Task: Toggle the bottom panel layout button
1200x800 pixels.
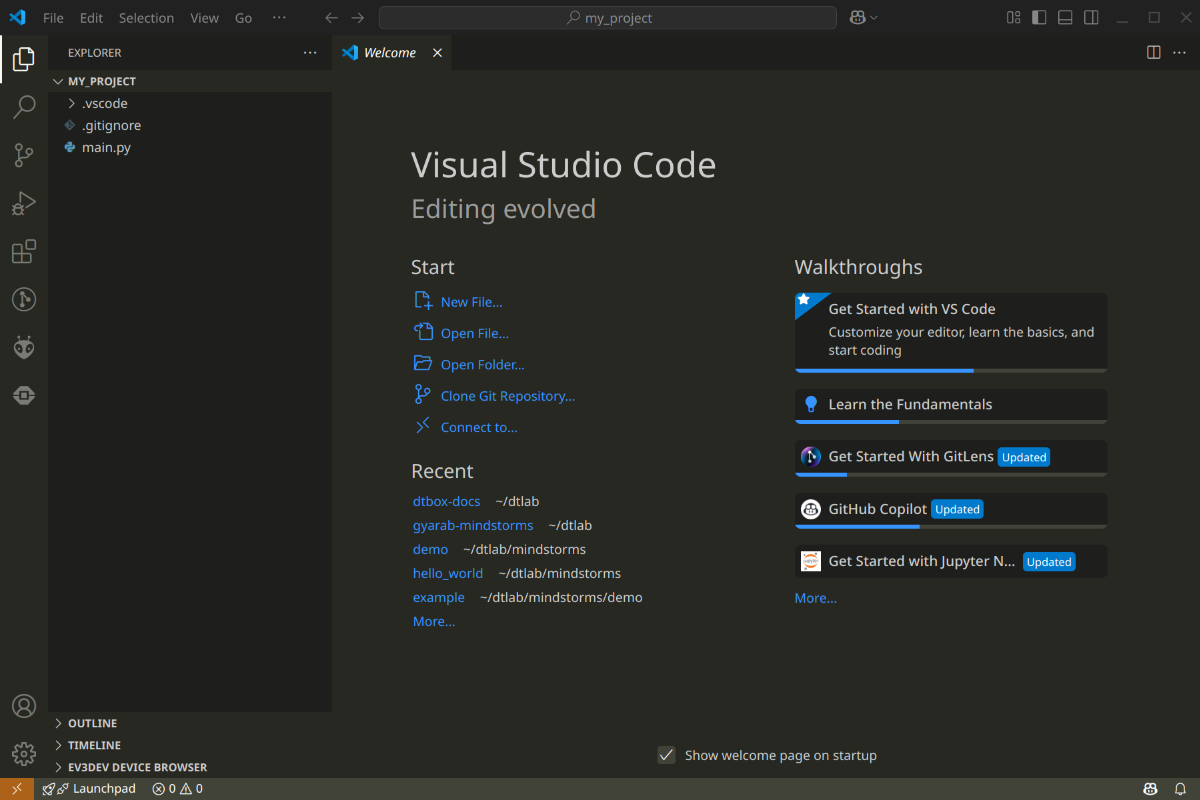Action: pos(1065,18)
